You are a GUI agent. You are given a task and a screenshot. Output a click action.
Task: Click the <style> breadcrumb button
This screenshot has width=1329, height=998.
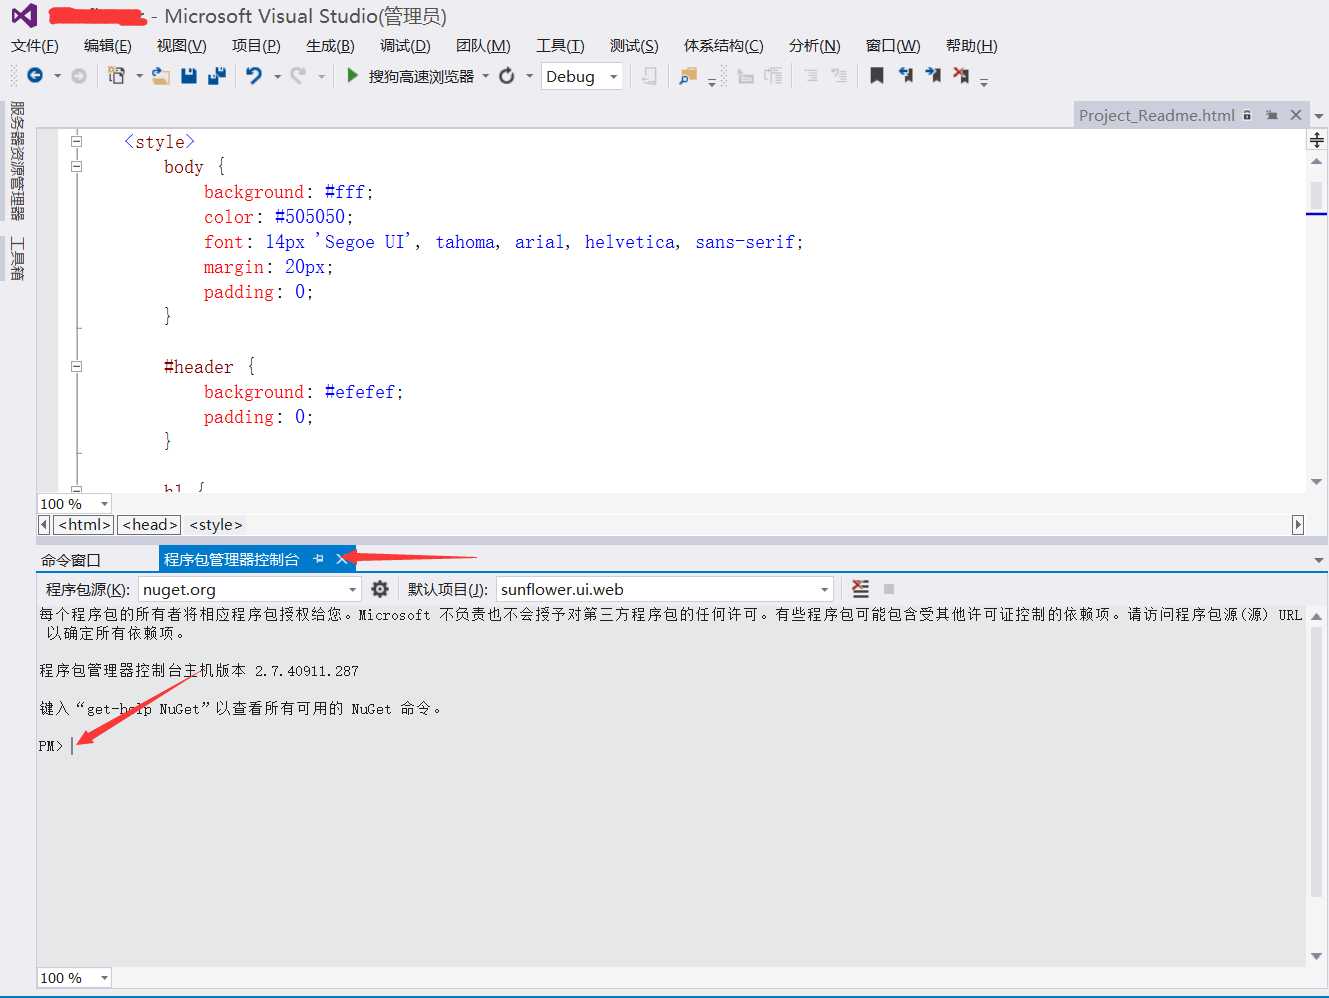216,524
